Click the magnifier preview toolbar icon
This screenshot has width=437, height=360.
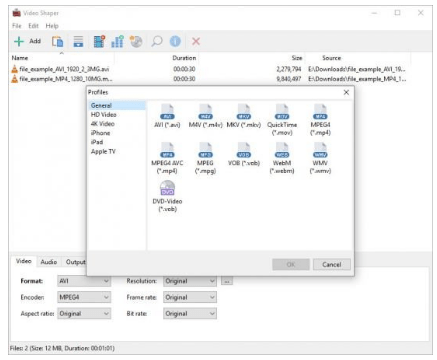point(157,41)
